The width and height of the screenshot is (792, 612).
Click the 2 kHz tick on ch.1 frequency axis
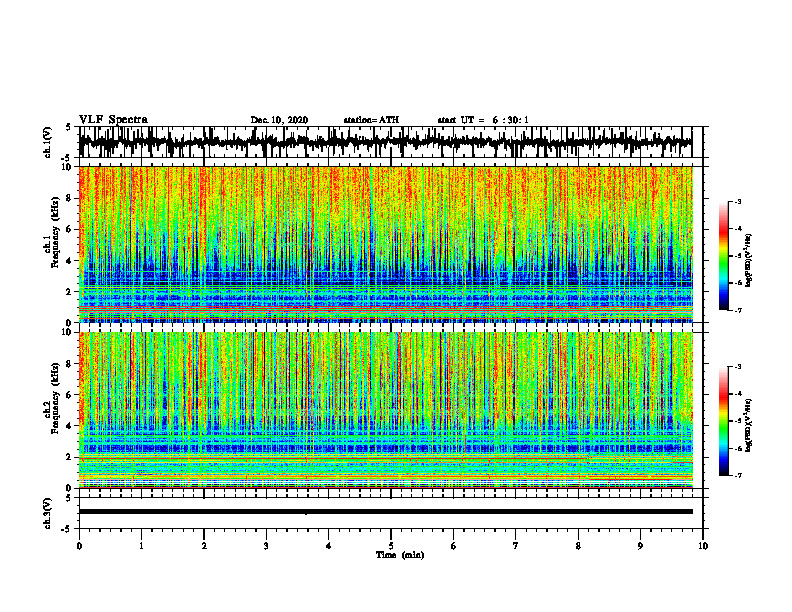point(70,291)
